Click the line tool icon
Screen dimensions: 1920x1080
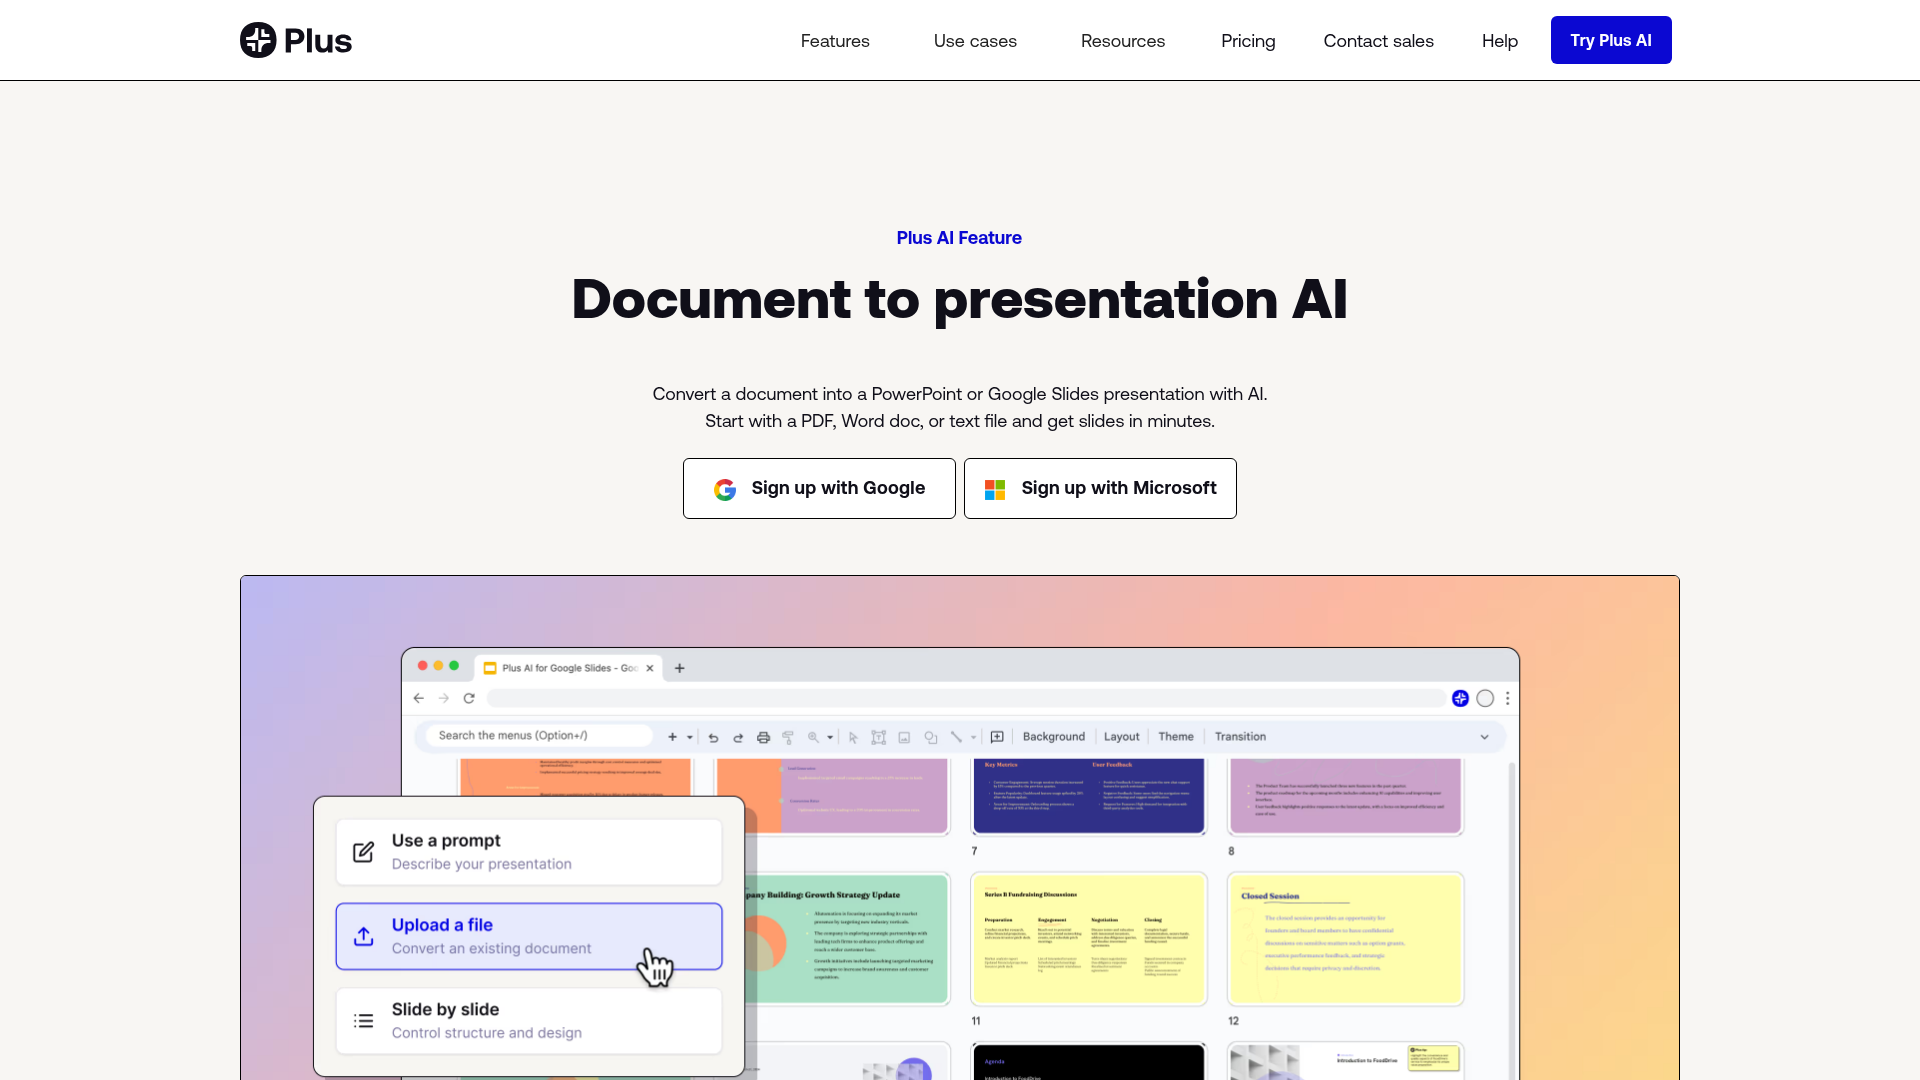point(956,737)
